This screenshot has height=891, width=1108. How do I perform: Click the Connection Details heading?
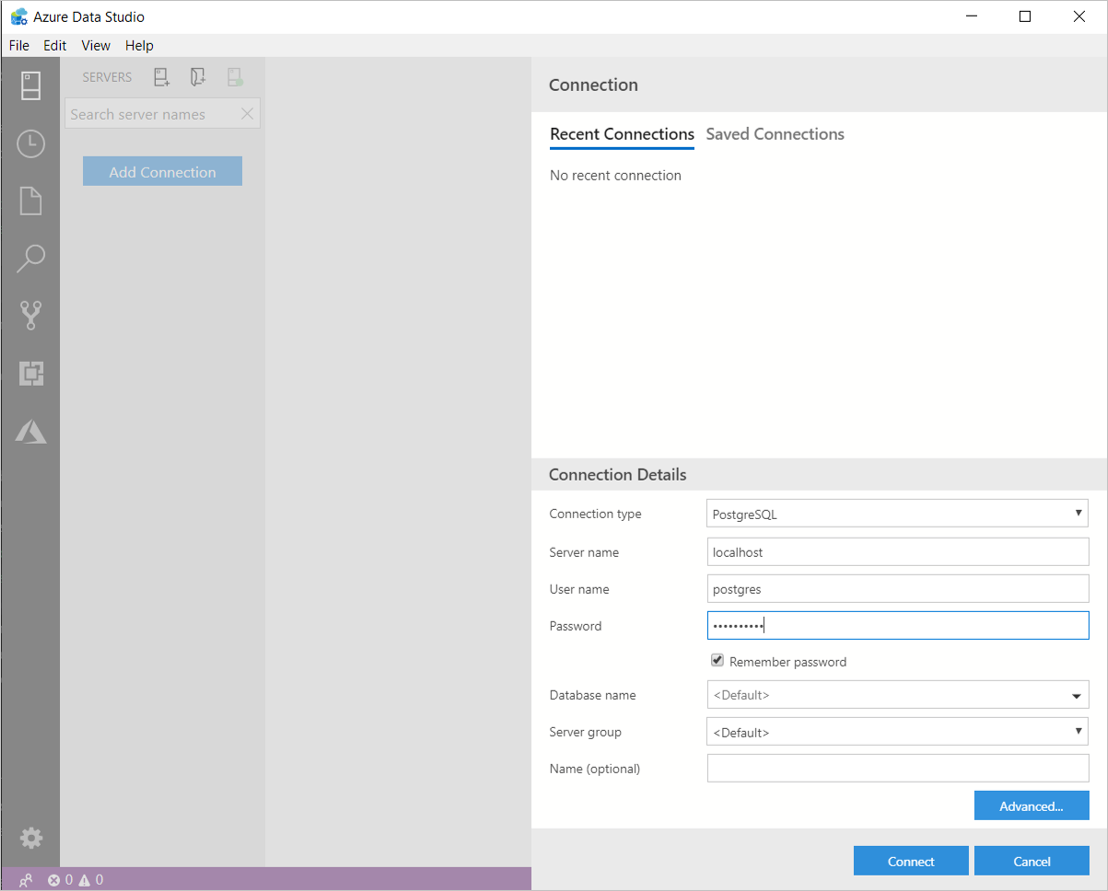(618, 474)
